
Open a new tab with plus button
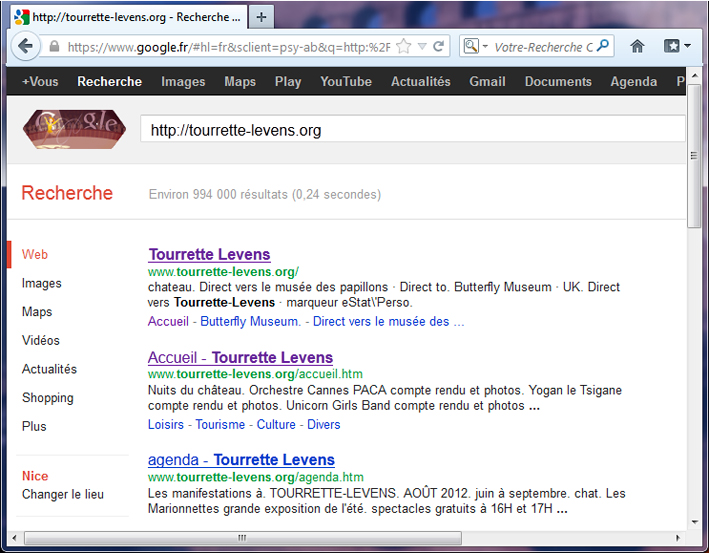coord(261,17)
